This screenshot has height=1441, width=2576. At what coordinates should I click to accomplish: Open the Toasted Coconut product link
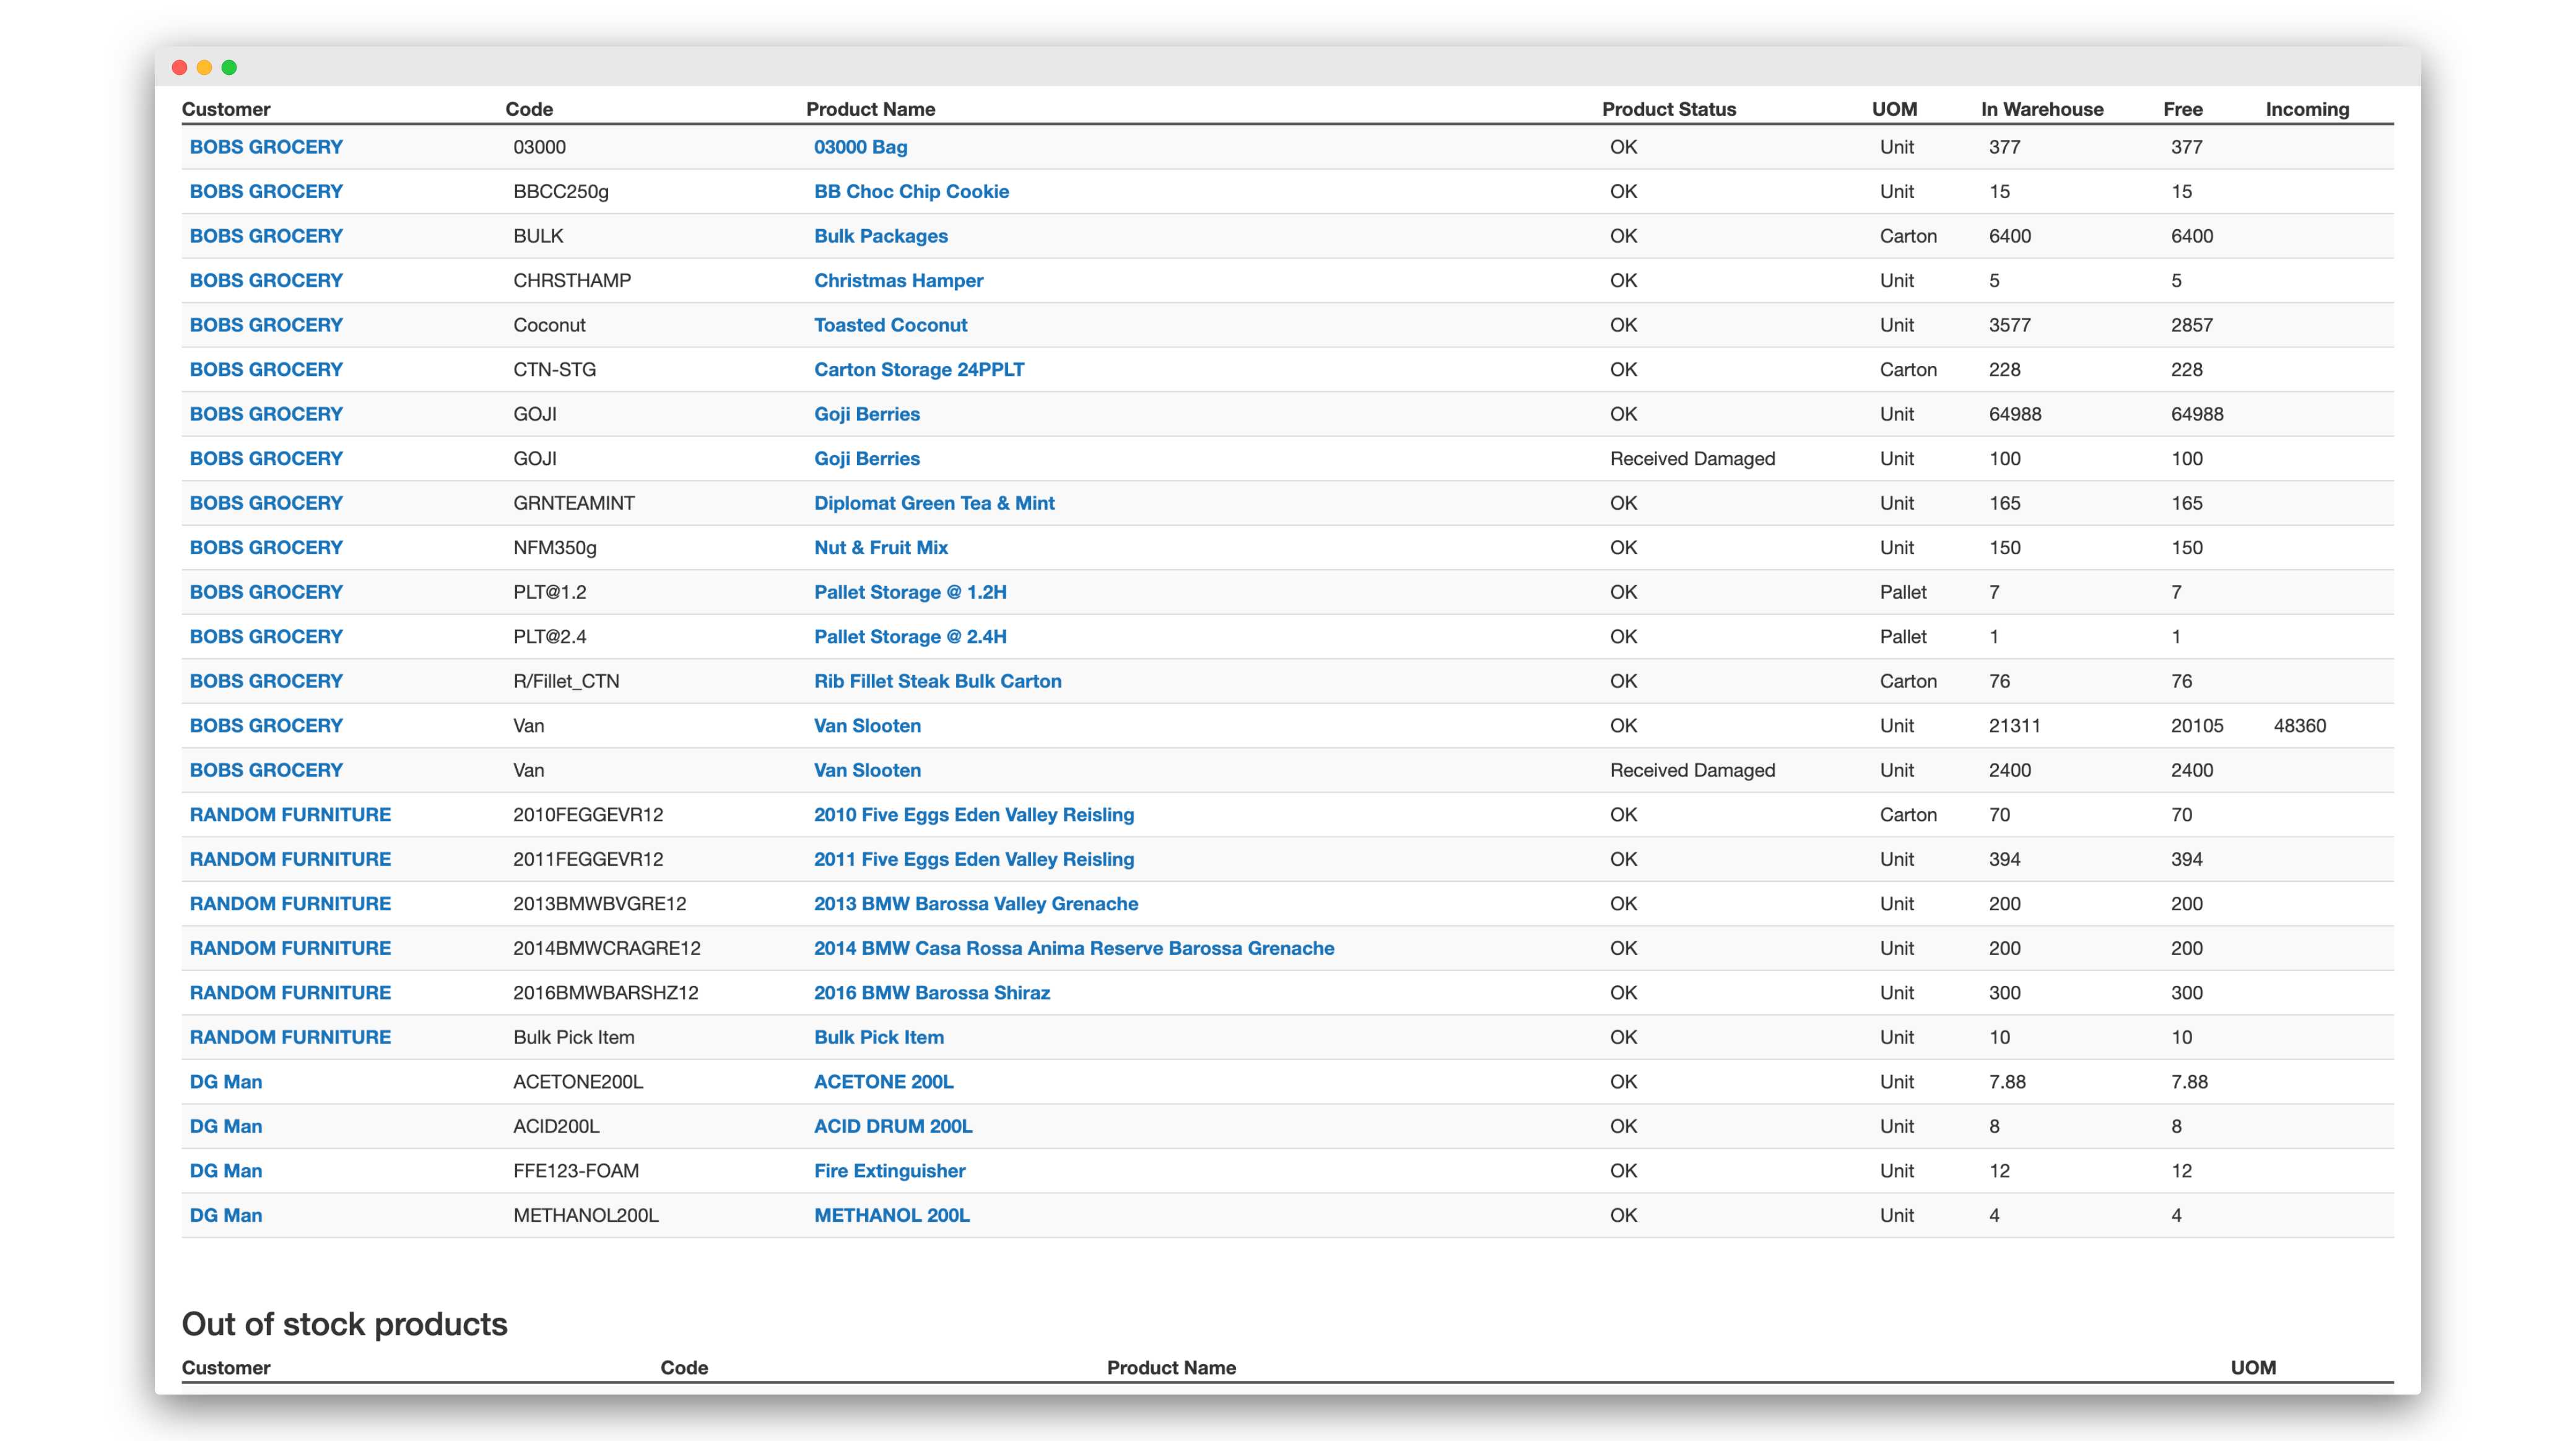[890, 325]
